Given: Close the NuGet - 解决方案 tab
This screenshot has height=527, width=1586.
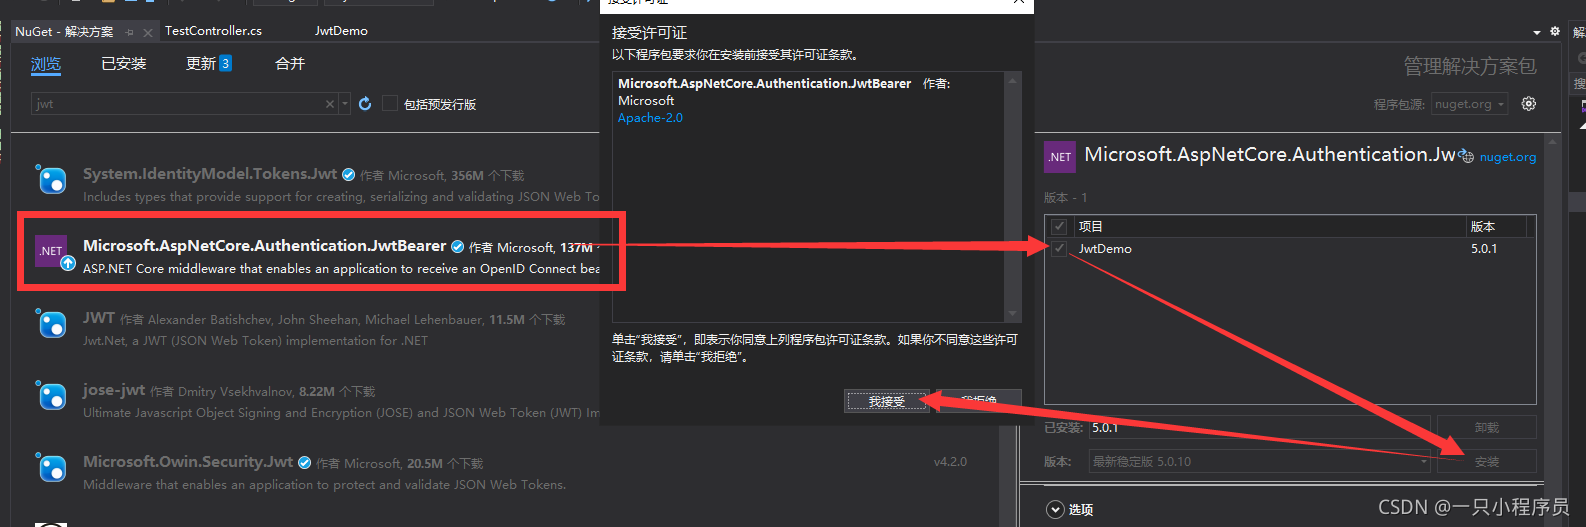Looking at the screenshot, I should 148,32.
